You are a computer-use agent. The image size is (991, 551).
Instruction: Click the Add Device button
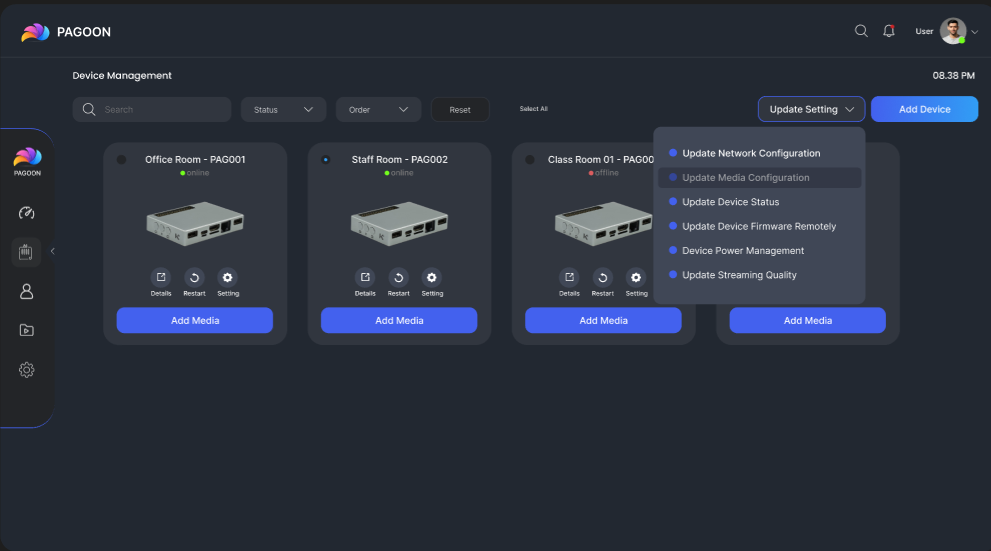click(924, 110)
